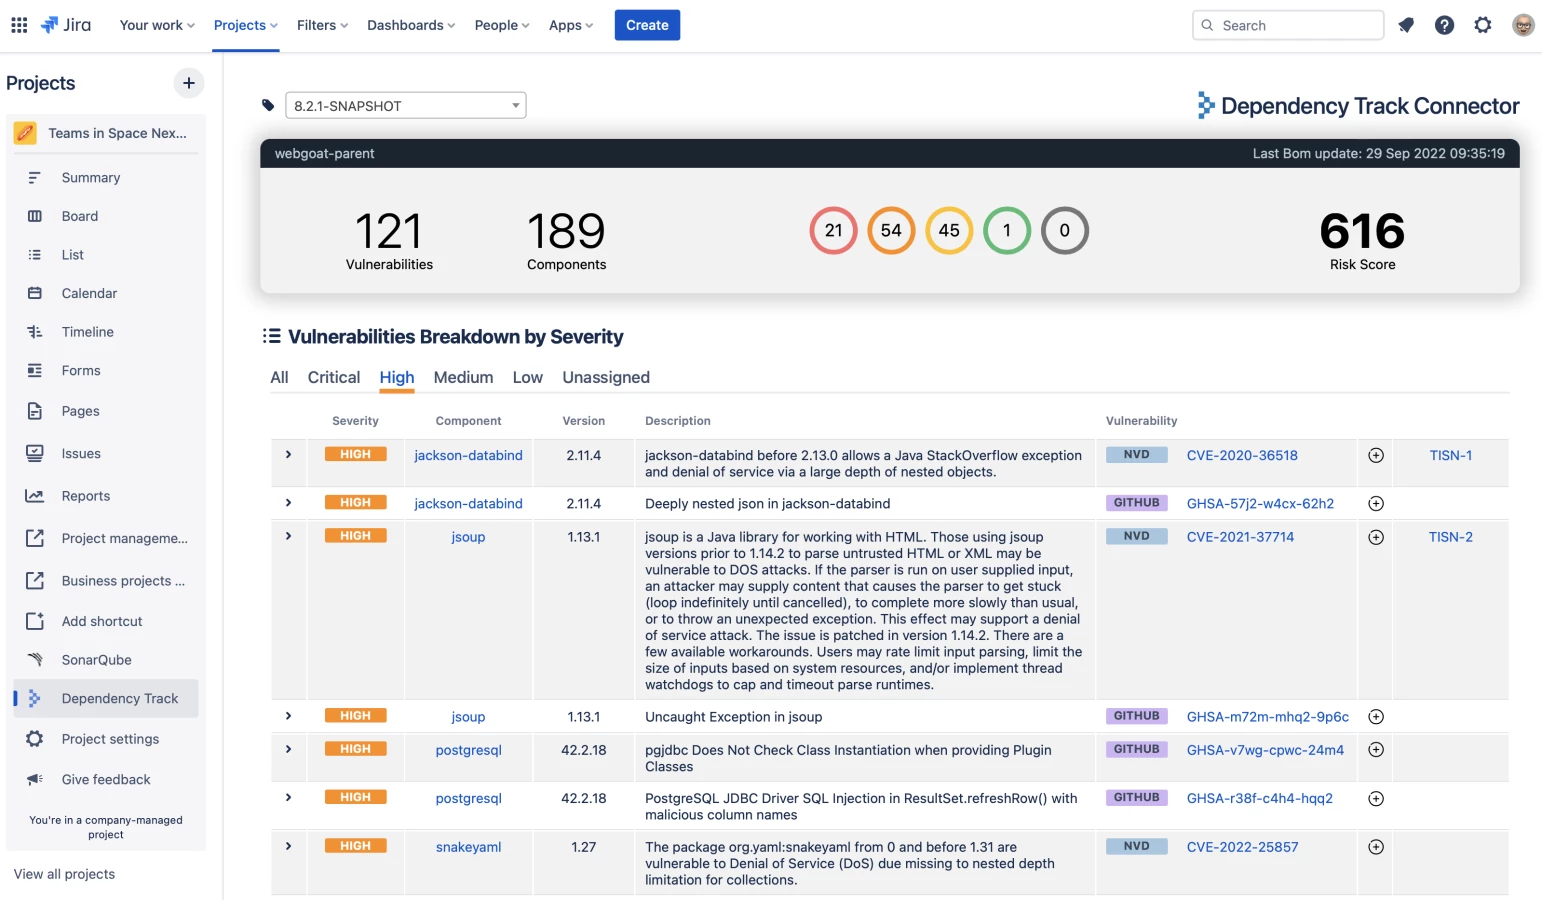1542x900 pixels.
Task: Open the Projects menu in top bar
Action: click(x=246, y=25)
